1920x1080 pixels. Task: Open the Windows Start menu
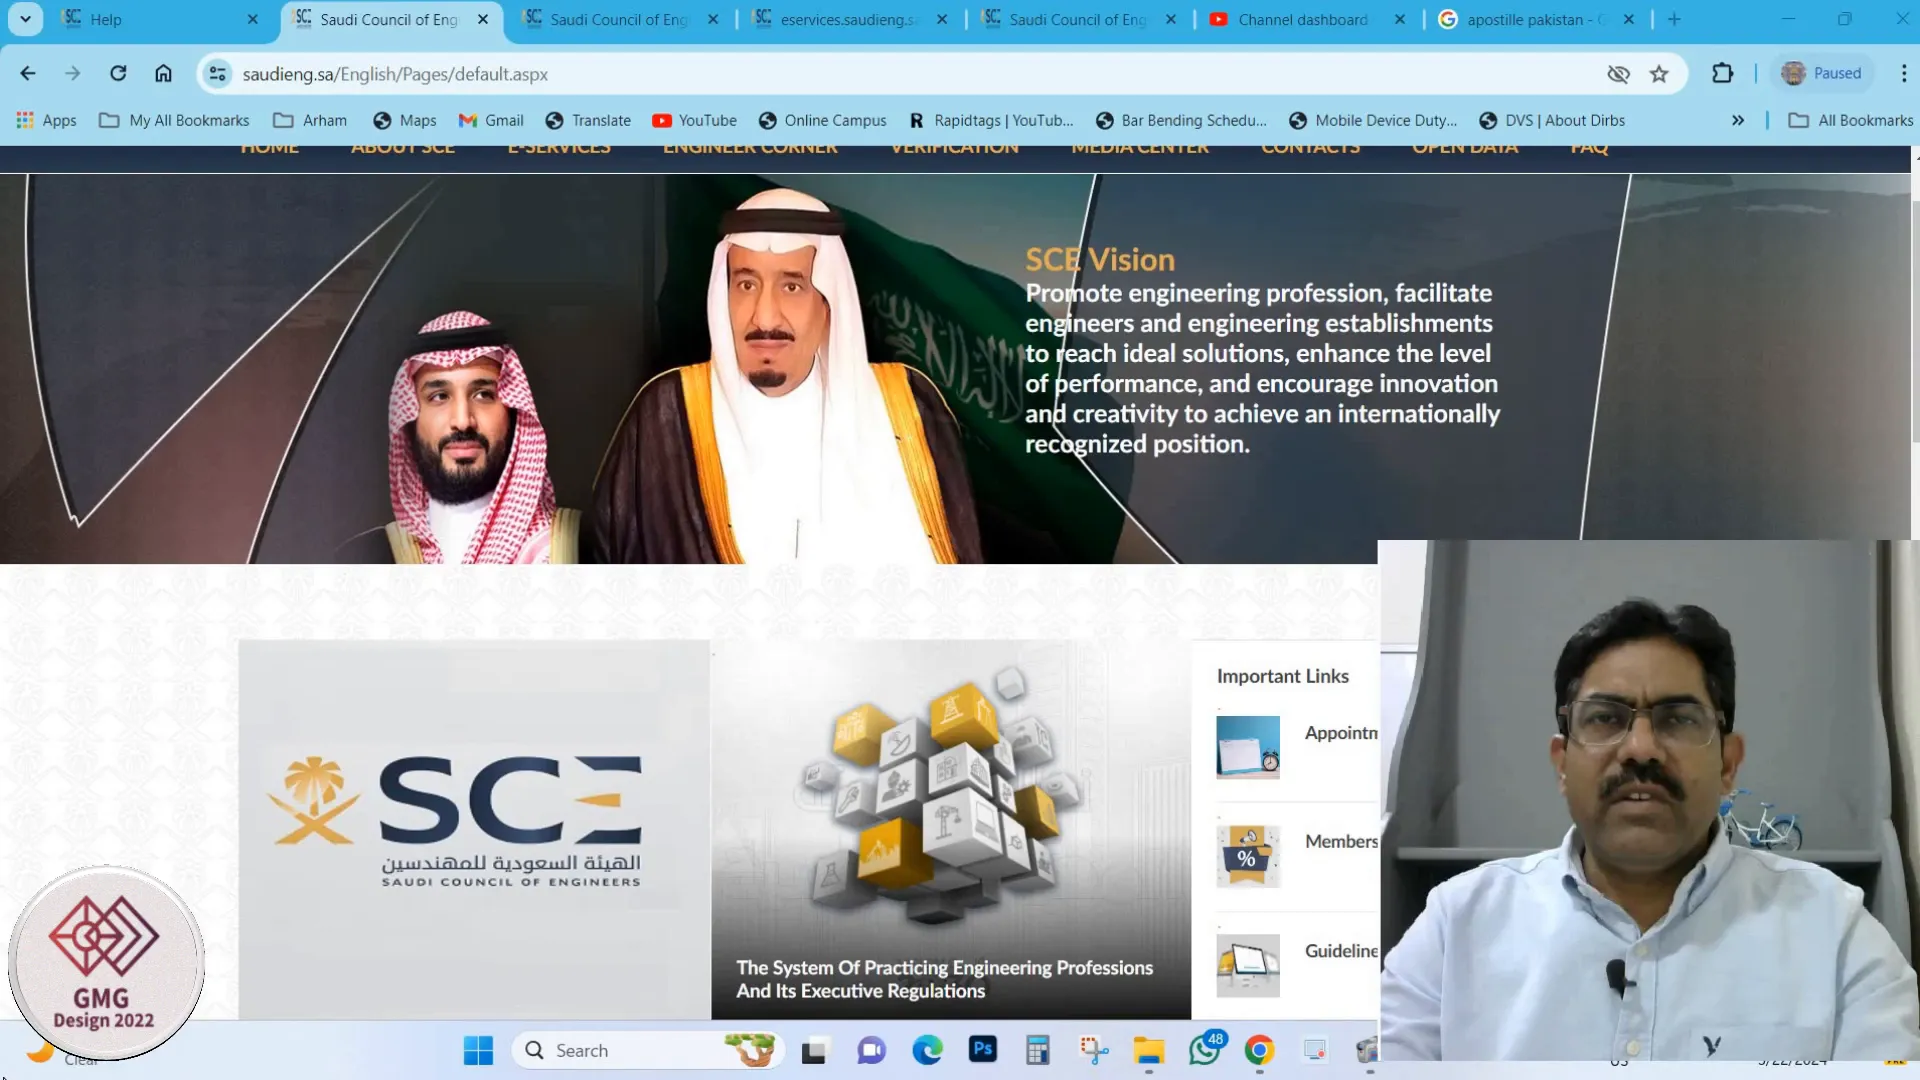pos(478,1050)
